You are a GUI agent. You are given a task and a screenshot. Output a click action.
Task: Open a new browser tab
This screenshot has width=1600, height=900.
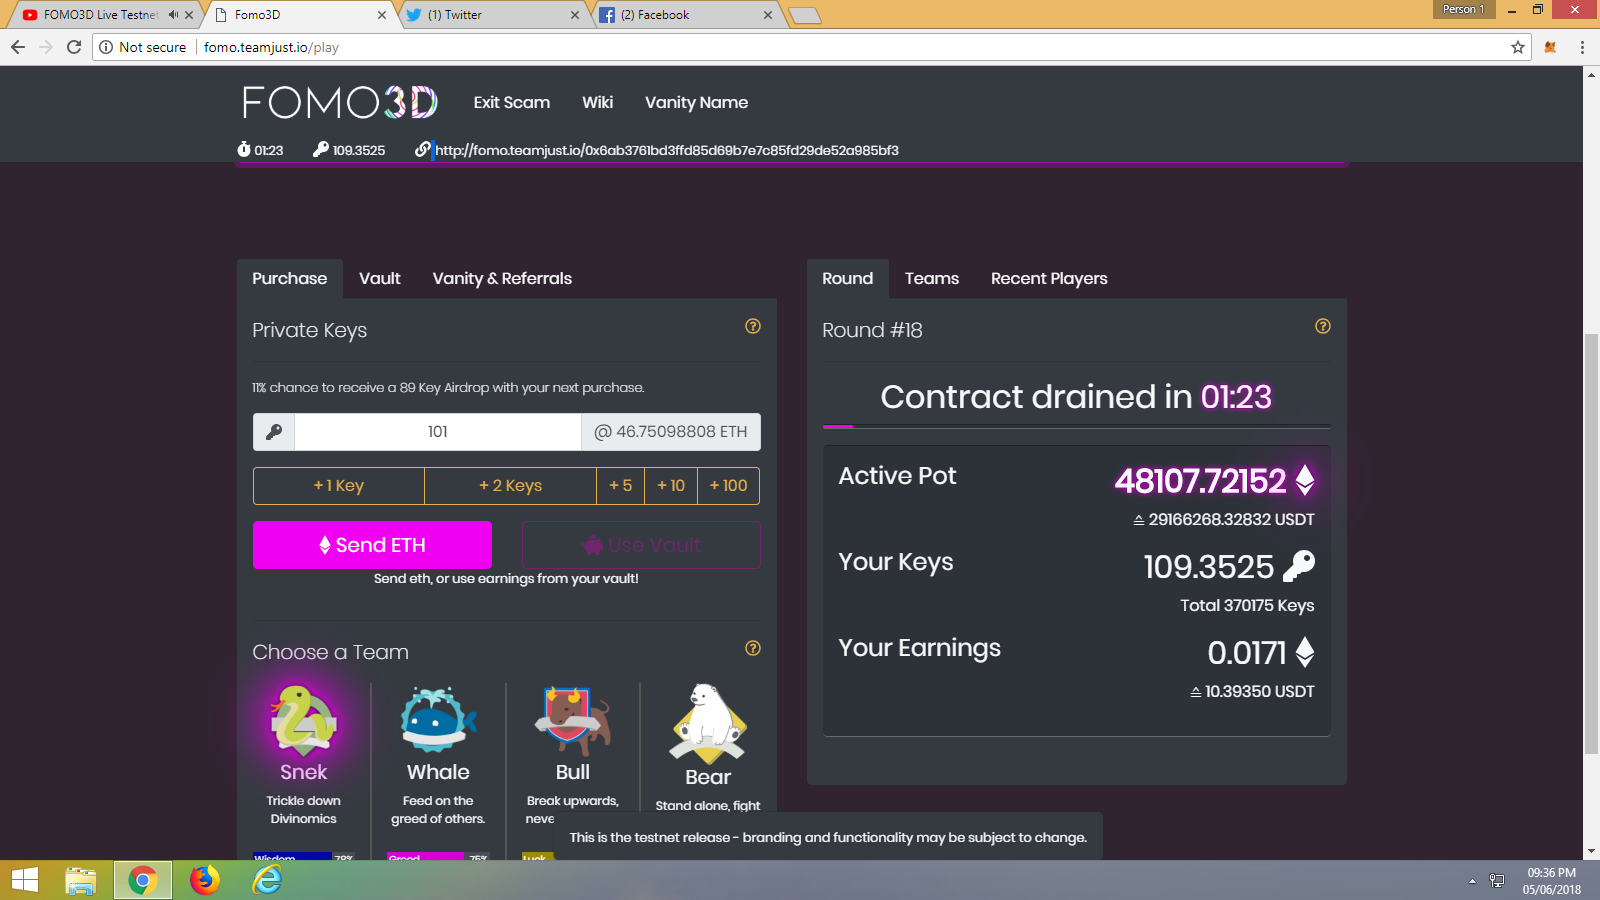(x=805, y=15)
